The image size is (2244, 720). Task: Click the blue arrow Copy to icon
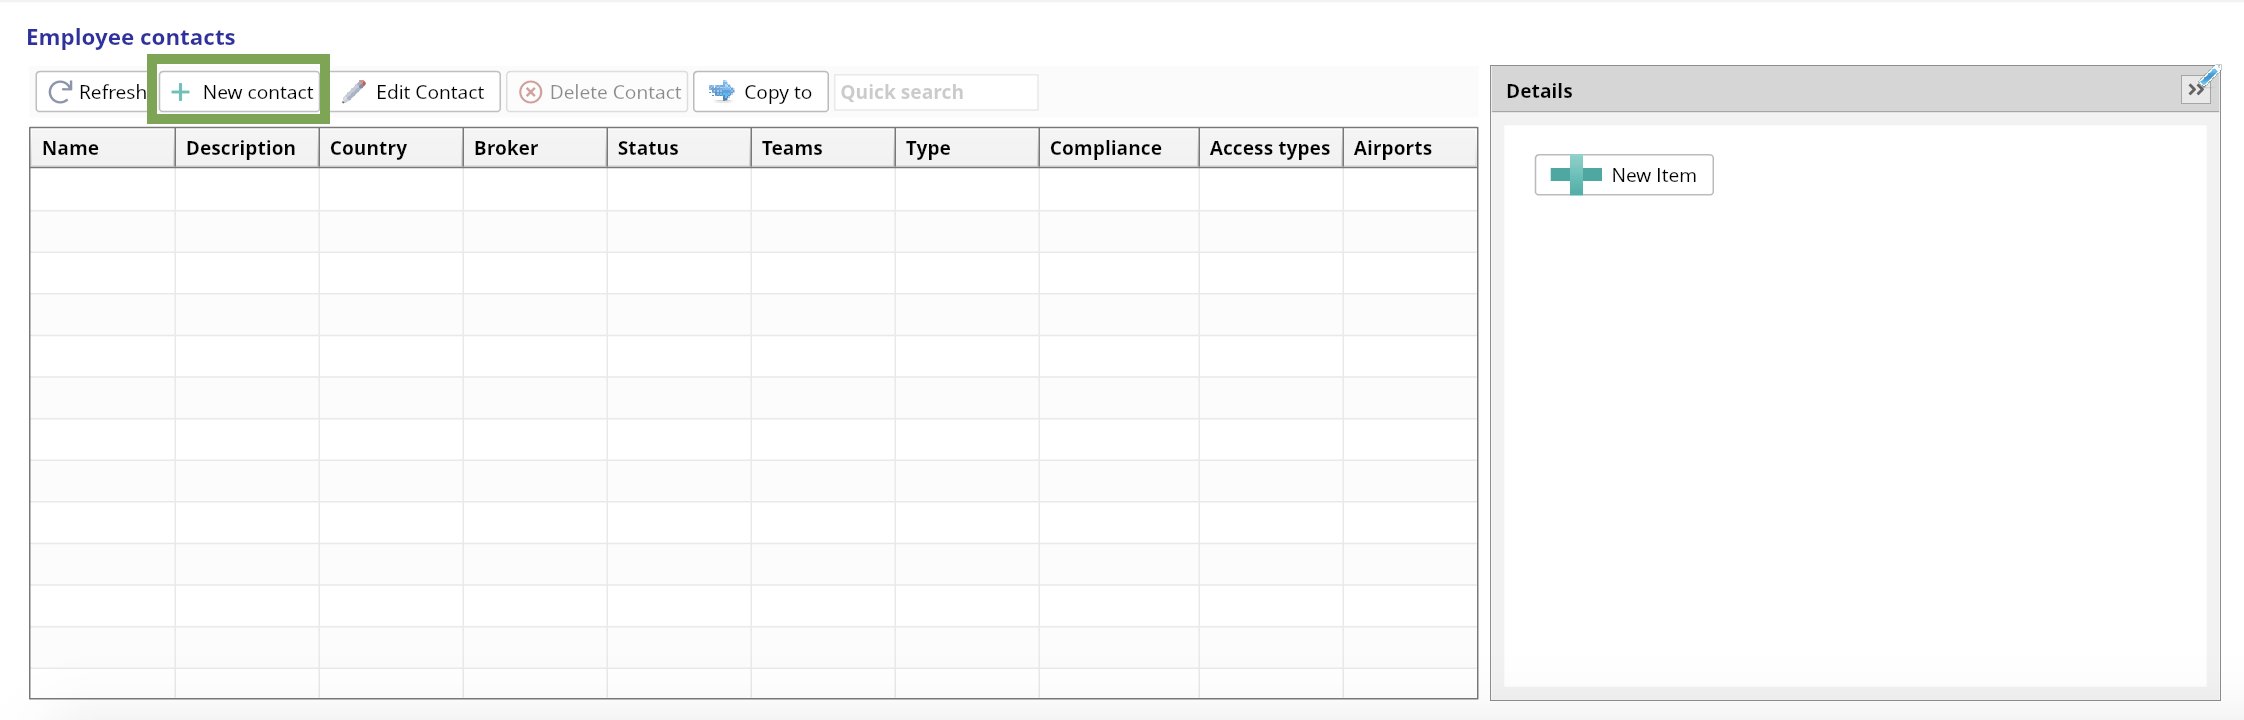[721, 92]
